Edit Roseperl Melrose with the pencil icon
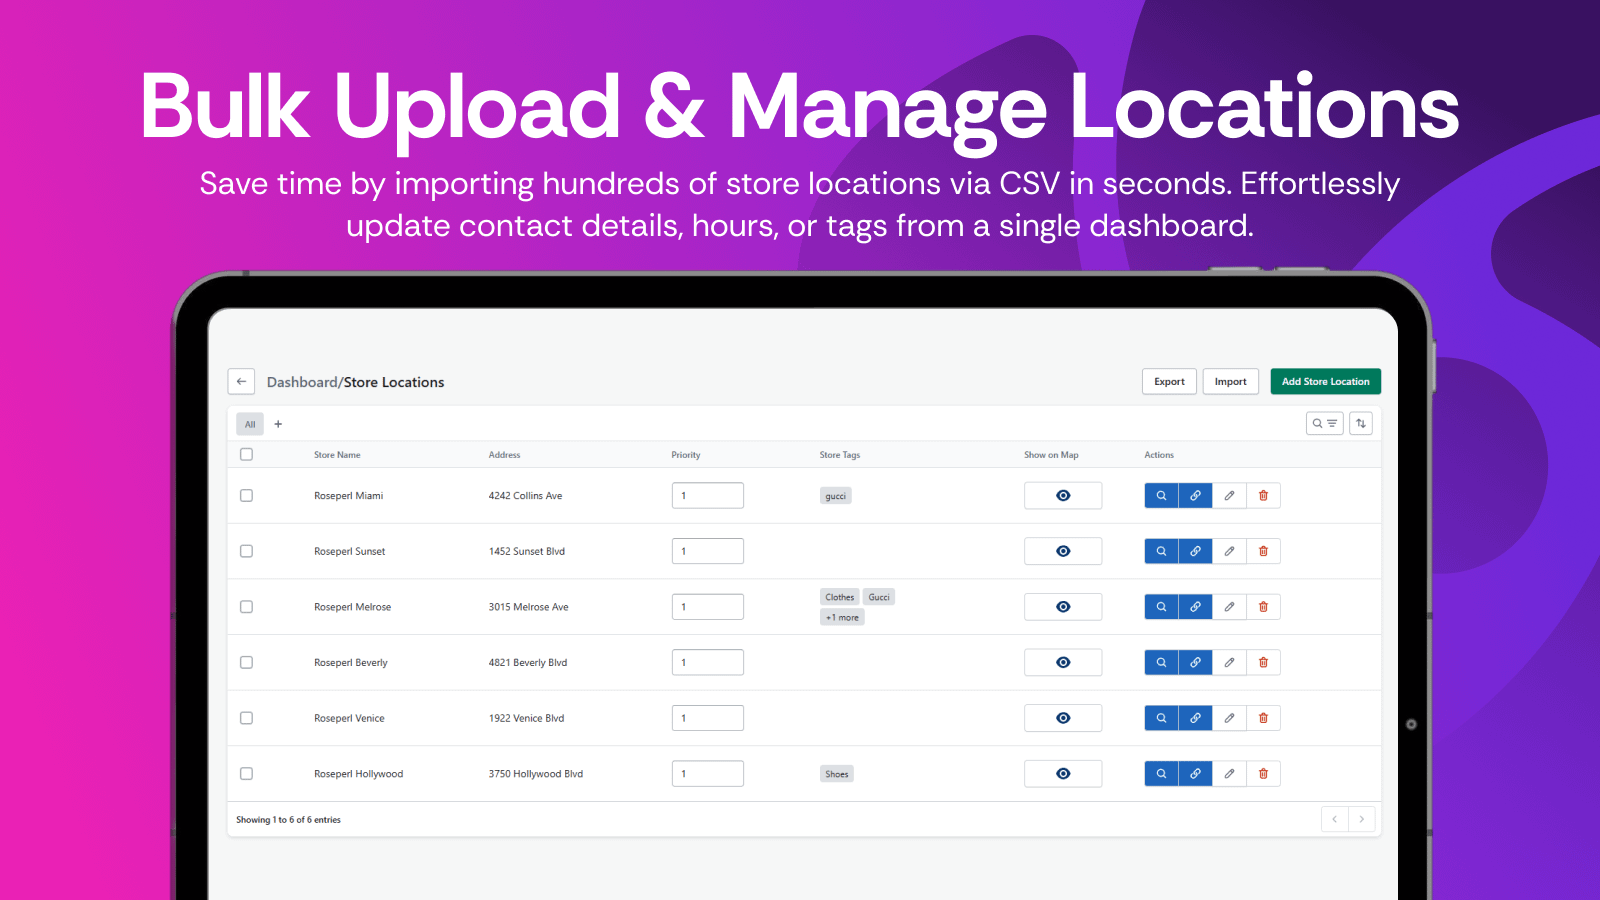This screenshot has width=1600, height=900. click(1229, 607)
